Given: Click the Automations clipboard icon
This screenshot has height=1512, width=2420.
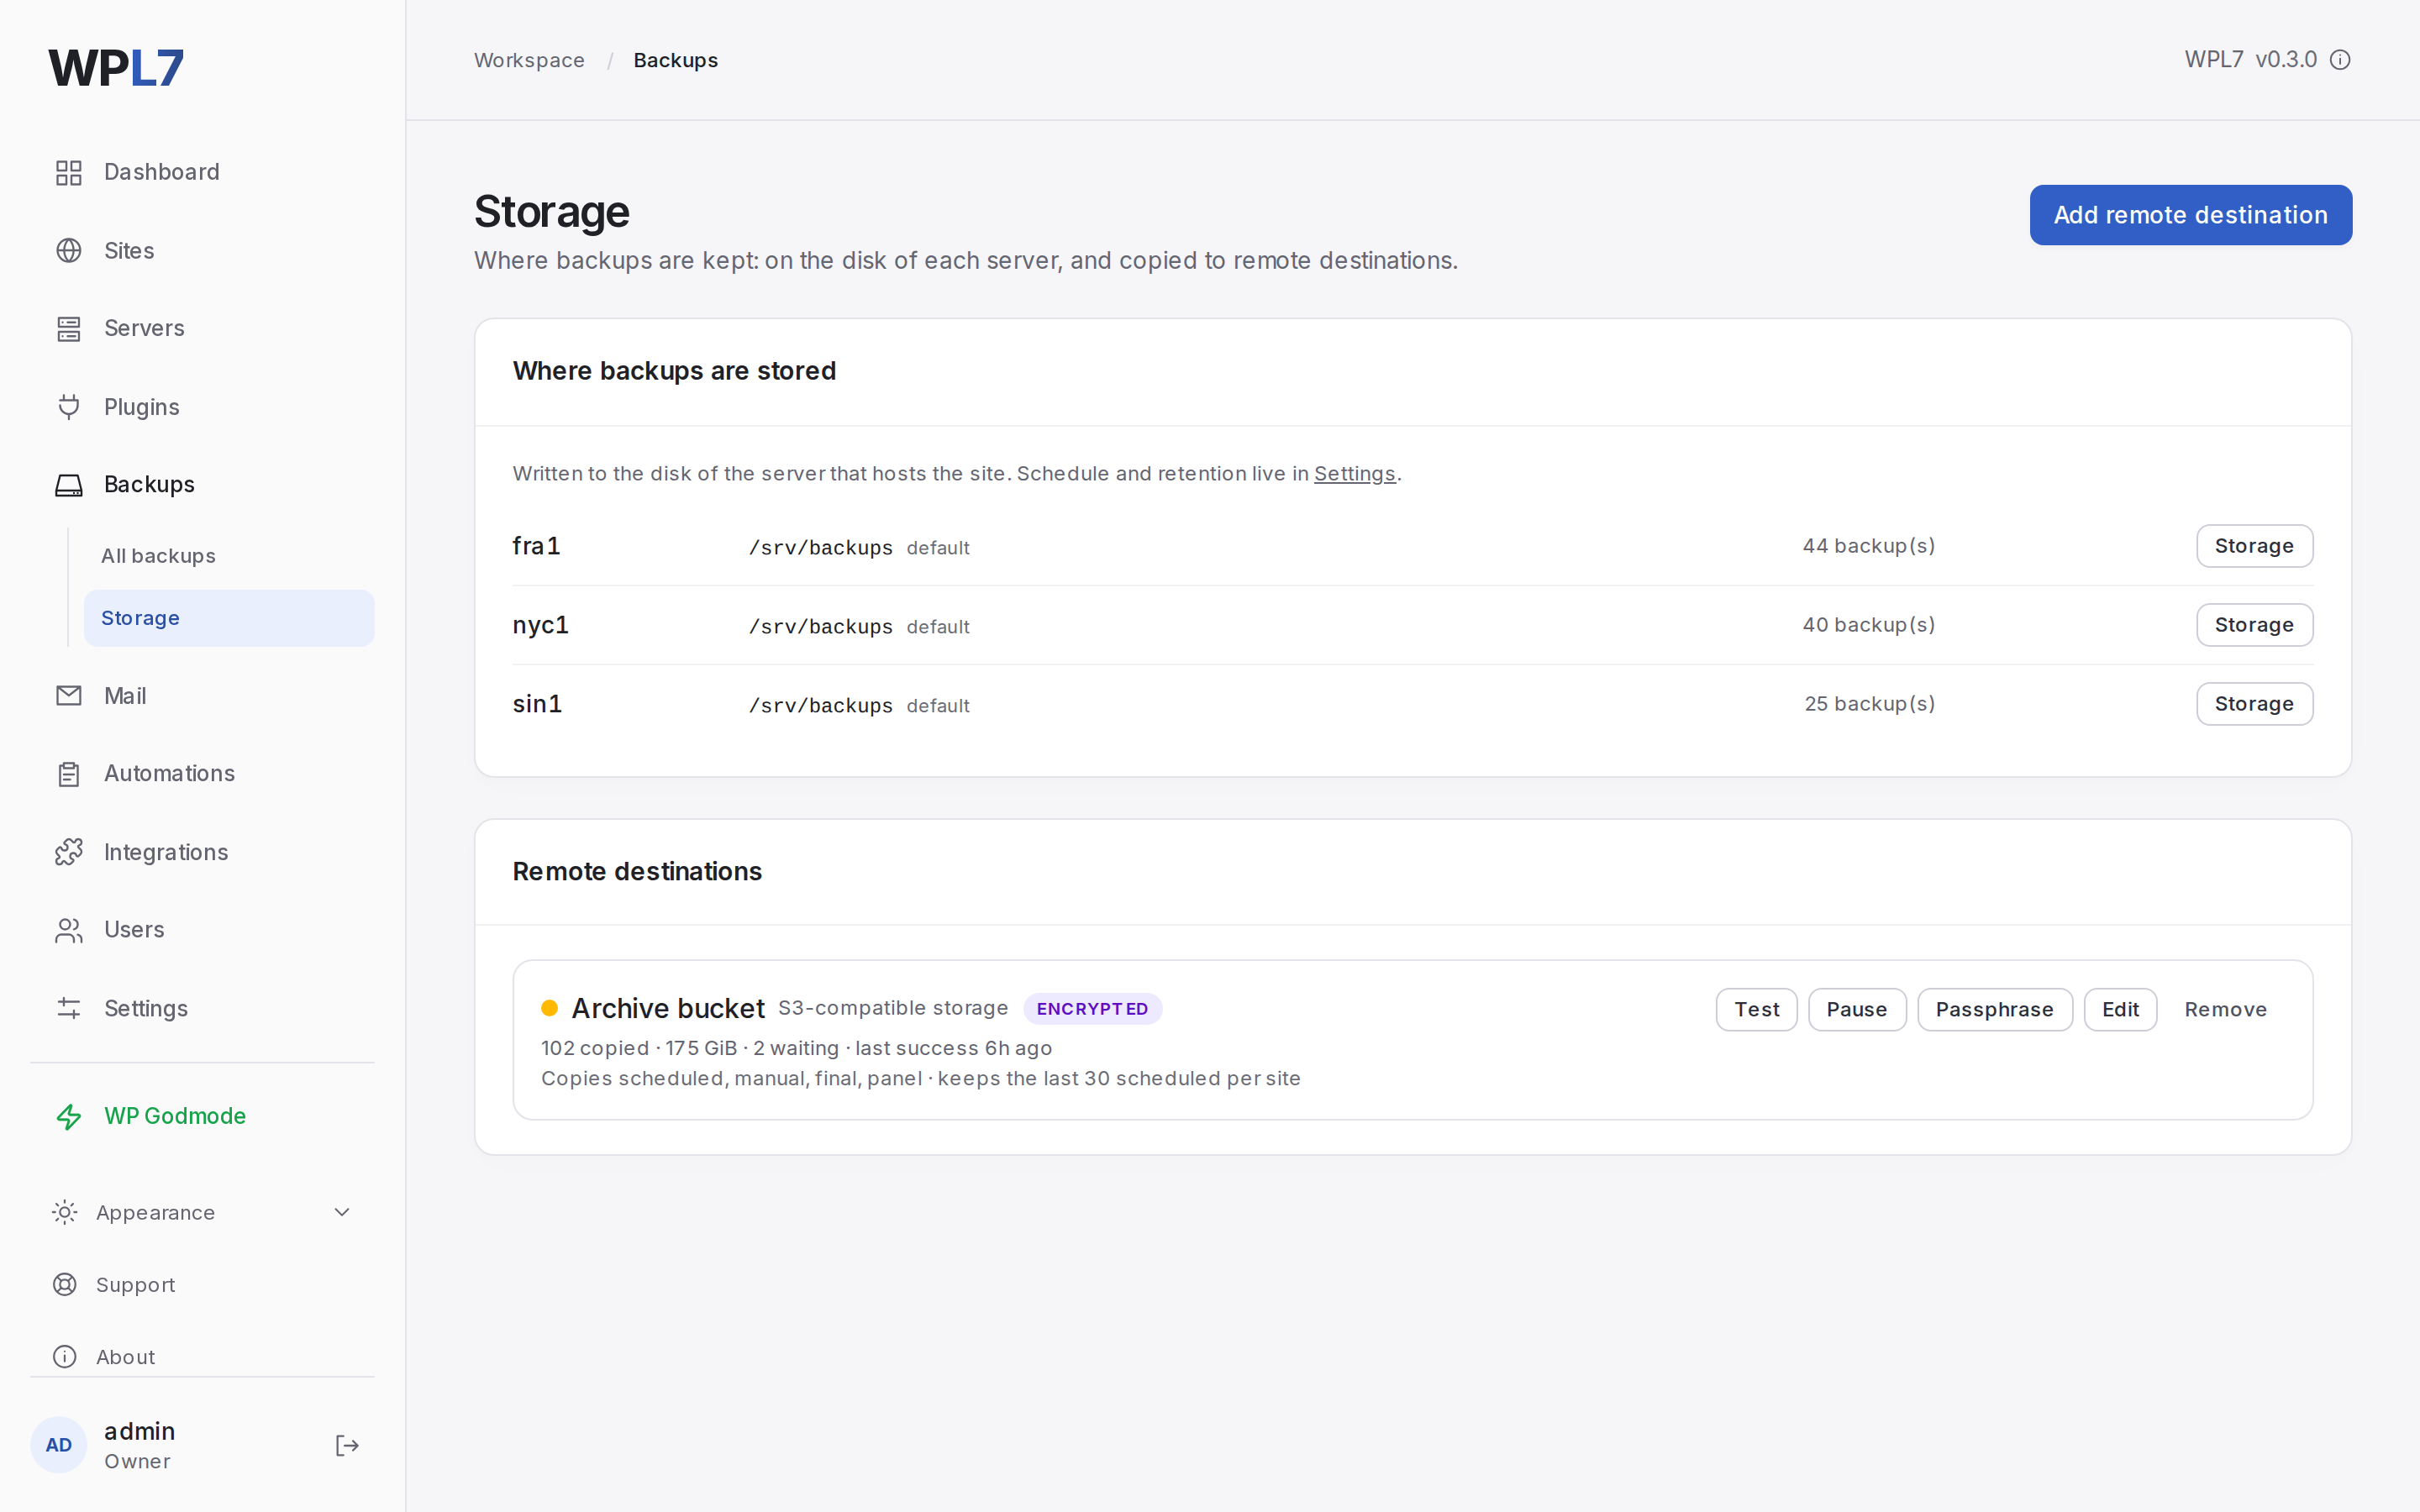Looking at the screenshot, I should tap(69, 774).
